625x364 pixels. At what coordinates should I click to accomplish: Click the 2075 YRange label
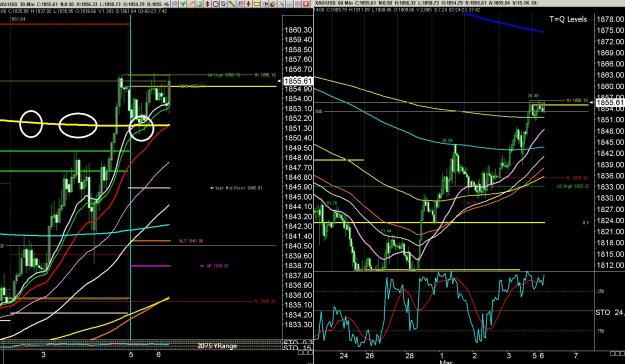pyautogui.click(x=217, y=346)
